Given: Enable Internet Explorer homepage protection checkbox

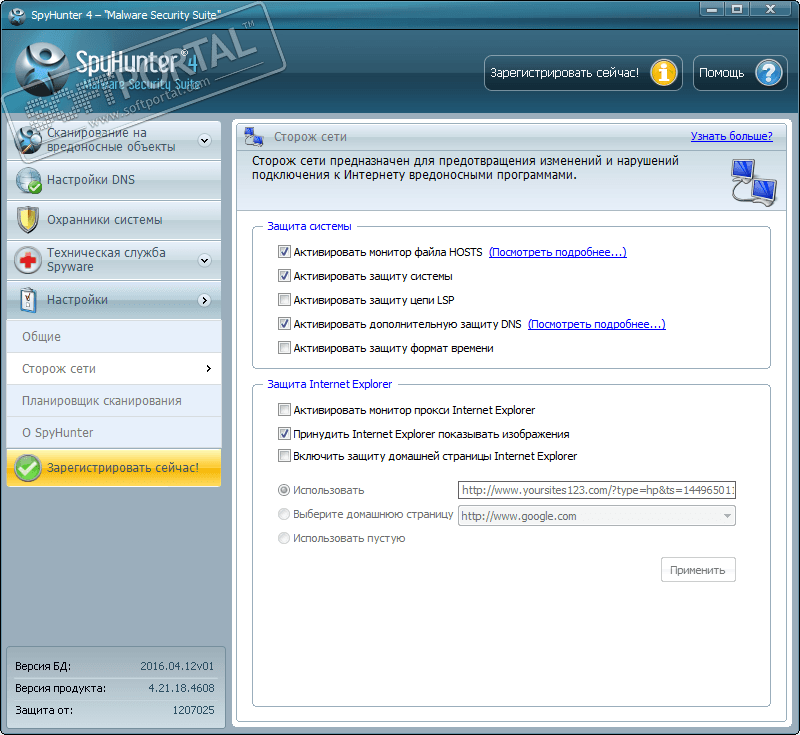Looking at the screenshot, I should (284, 455).
